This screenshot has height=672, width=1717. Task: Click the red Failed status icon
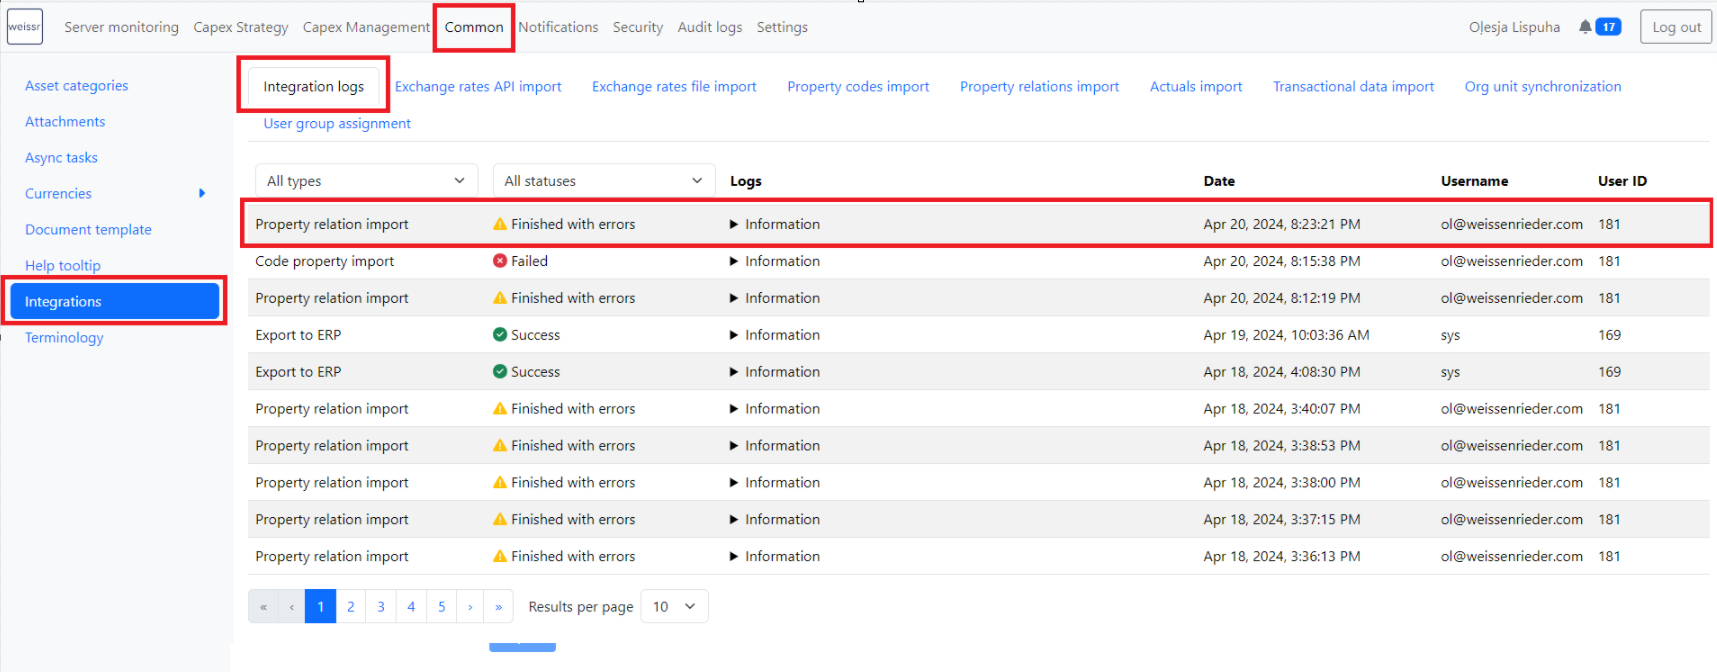[500, 261]
